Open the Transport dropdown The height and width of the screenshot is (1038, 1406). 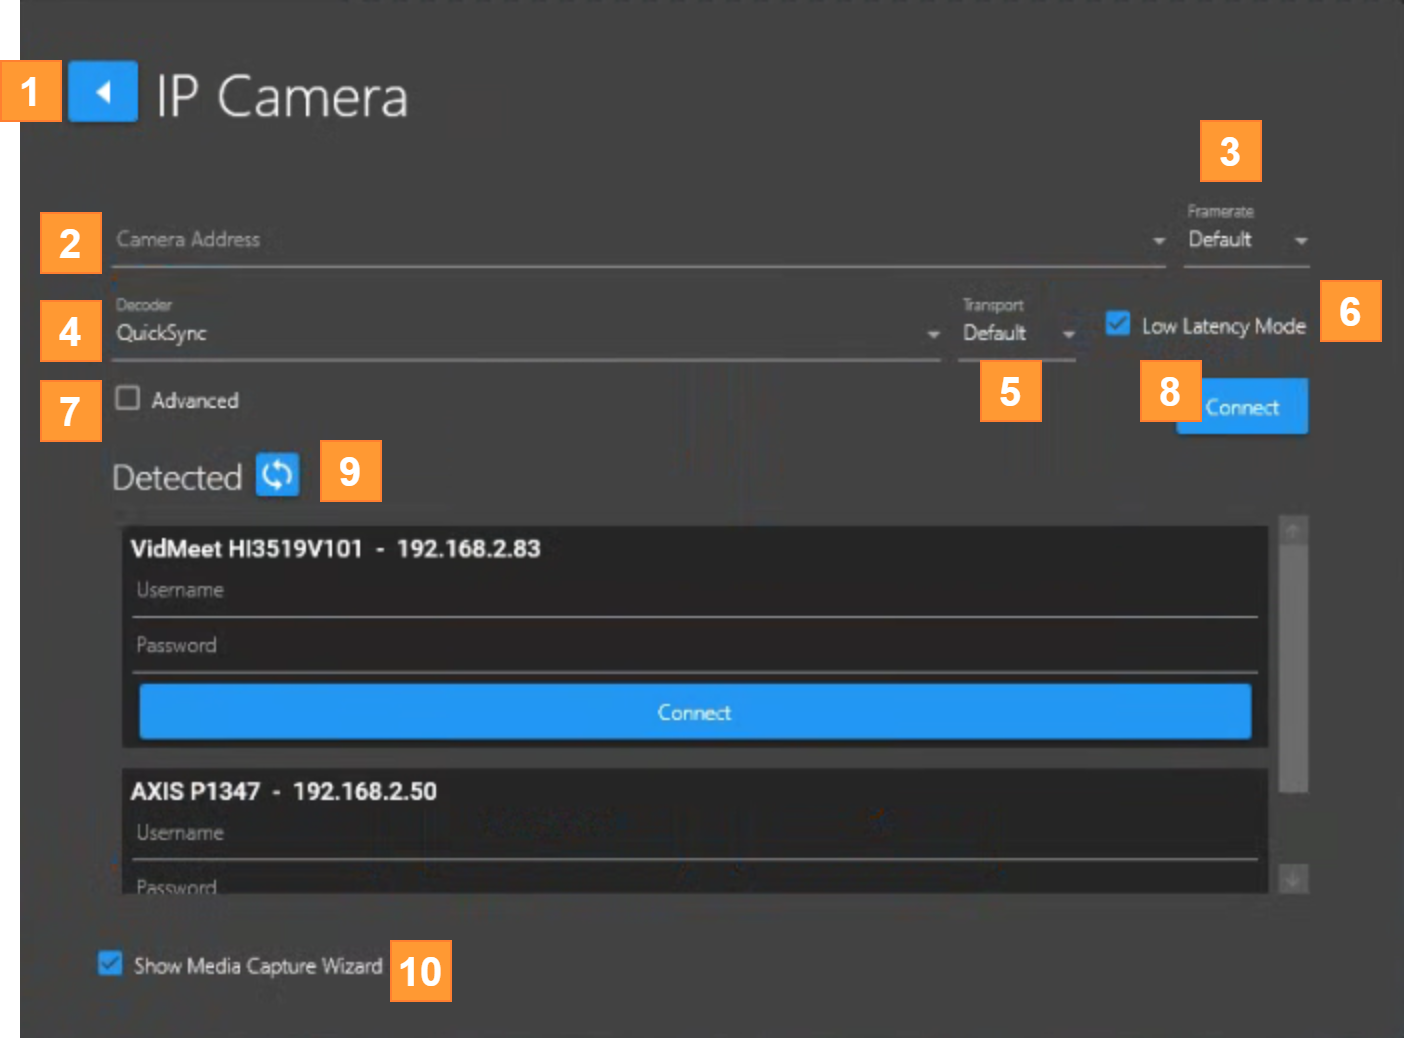[x=1016, y=334]
